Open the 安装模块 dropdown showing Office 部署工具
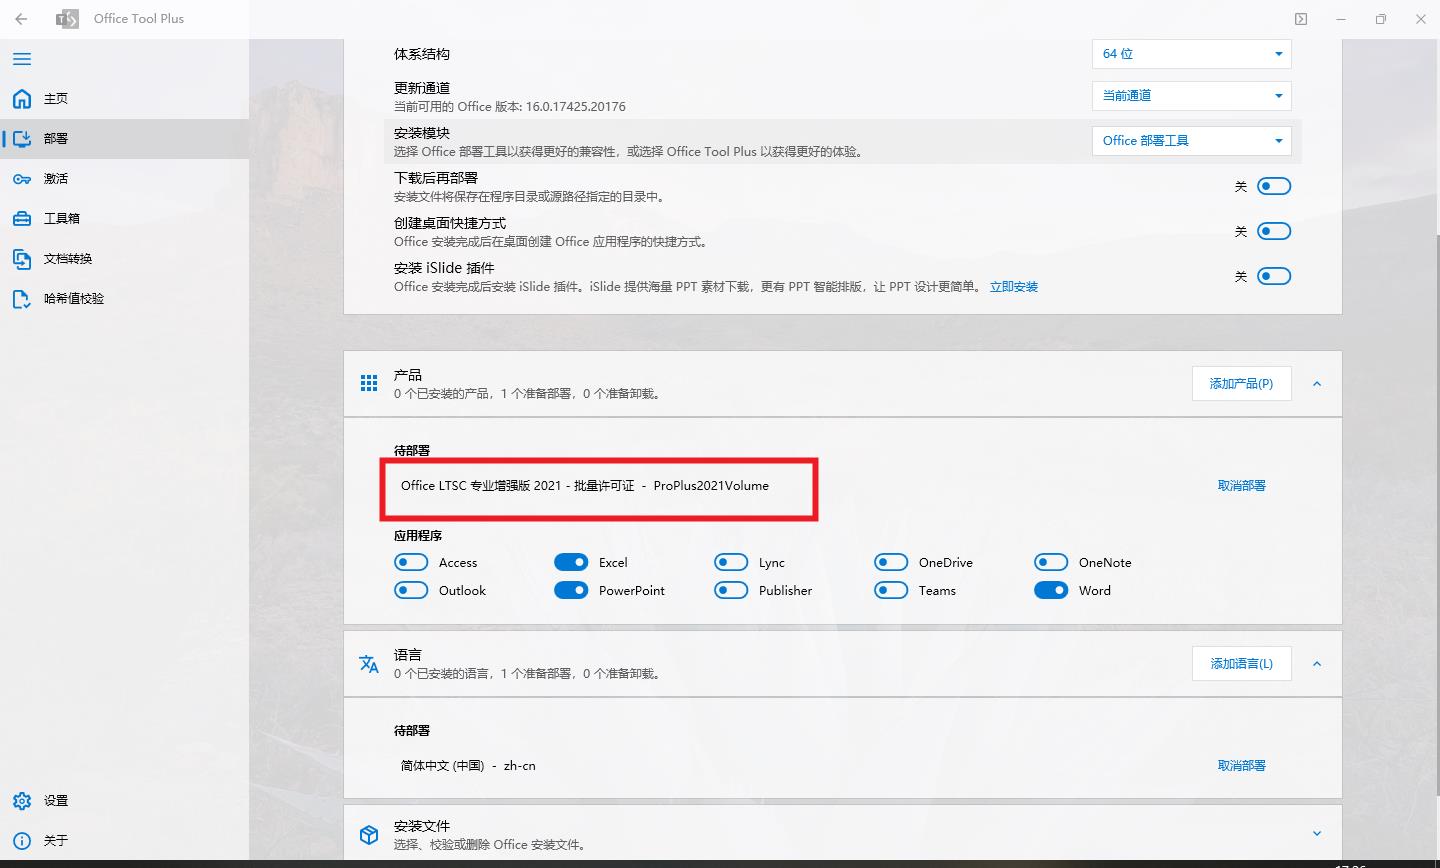The image size is (1440, 868). pyautogui.click(x=1191, y=140)
